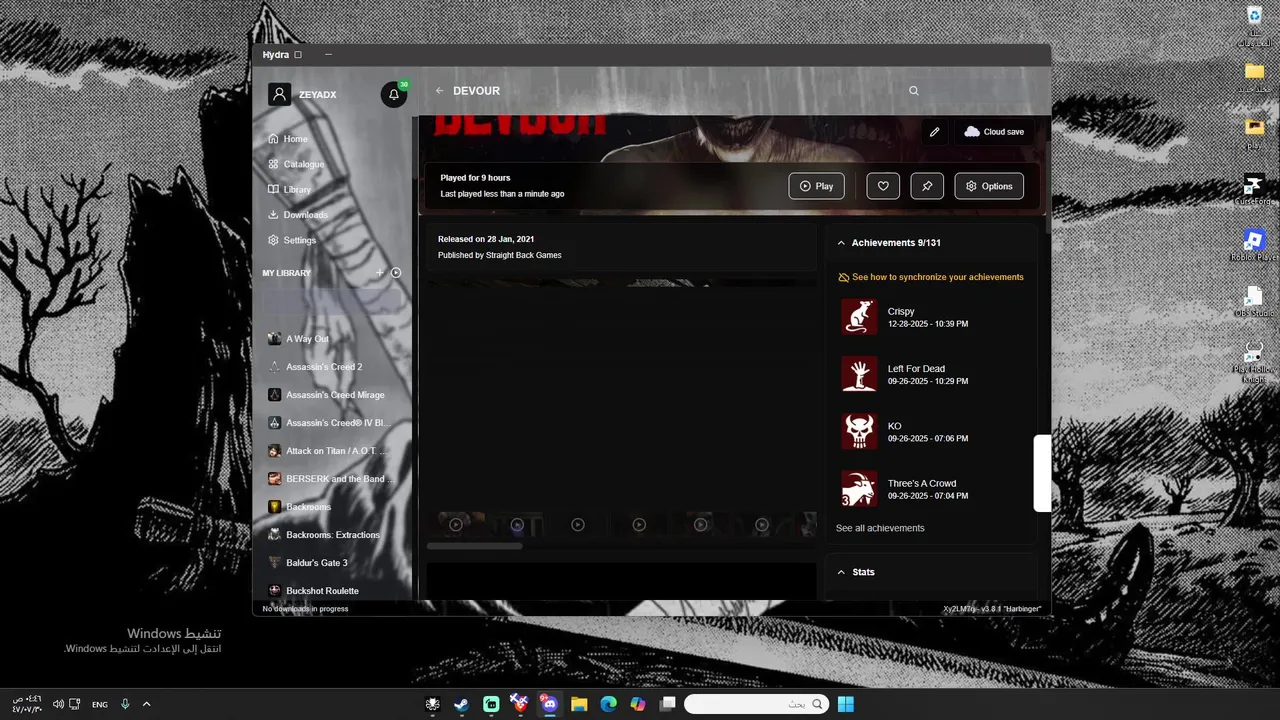Click 'No downloads in progress' status text
The image size is (1280, 720).
pos(305,609)
